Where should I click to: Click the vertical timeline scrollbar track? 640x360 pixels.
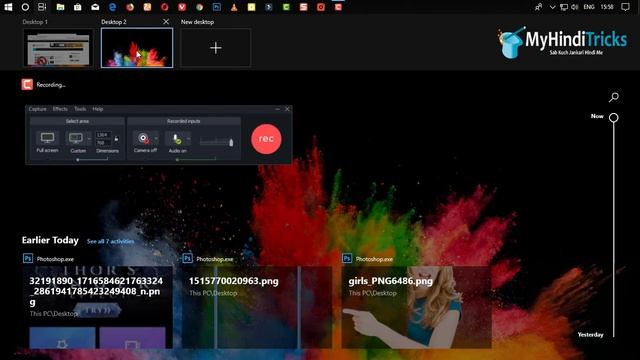point(613,229)
